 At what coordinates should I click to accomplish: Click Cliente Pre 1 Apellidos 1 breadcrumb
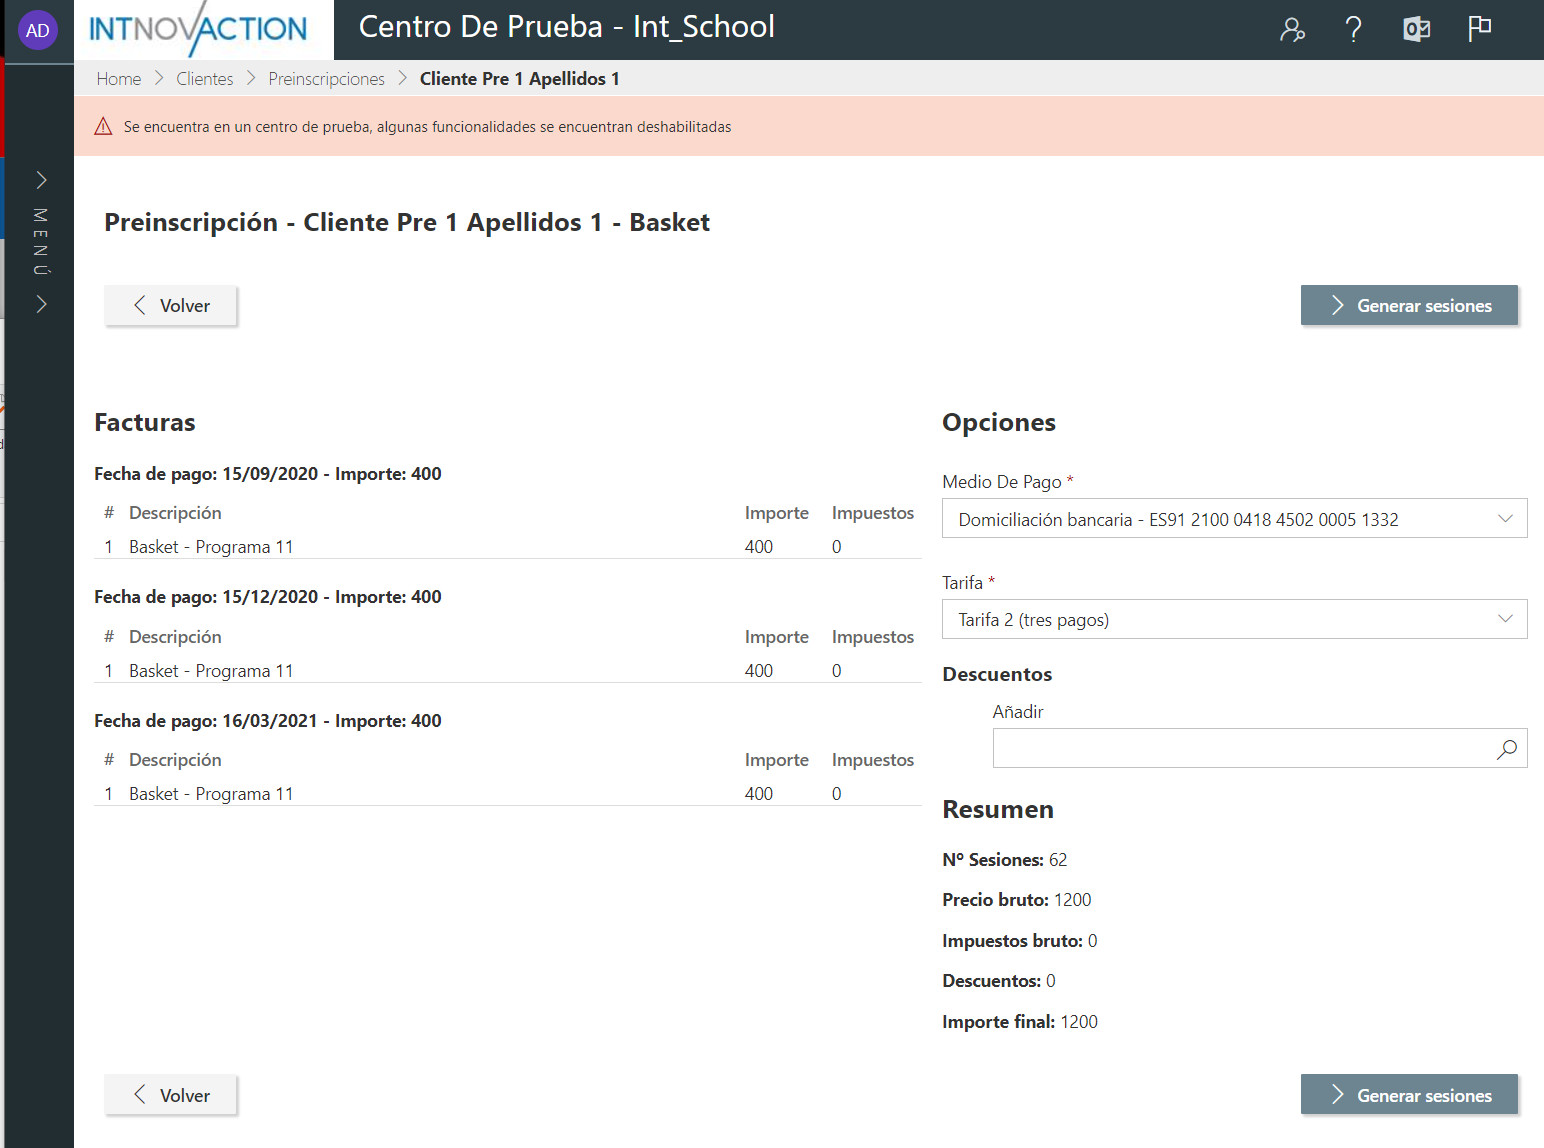tap(520, 79)
